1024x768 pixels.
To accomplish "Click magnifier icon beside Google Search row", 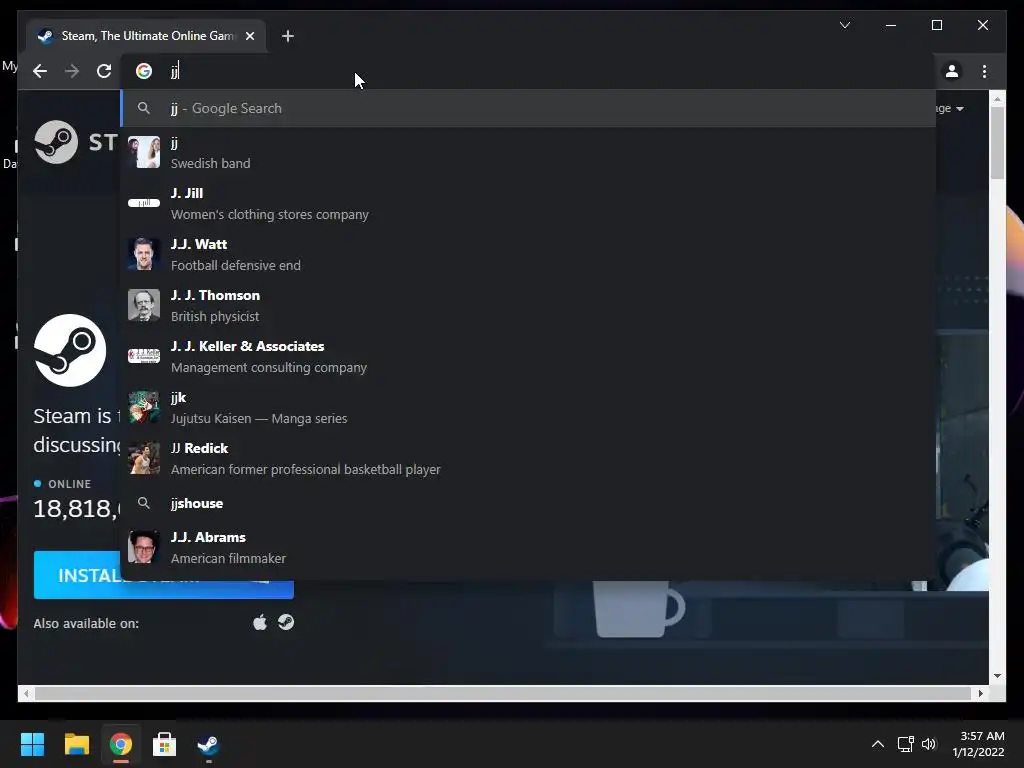I will coord(144,108).
